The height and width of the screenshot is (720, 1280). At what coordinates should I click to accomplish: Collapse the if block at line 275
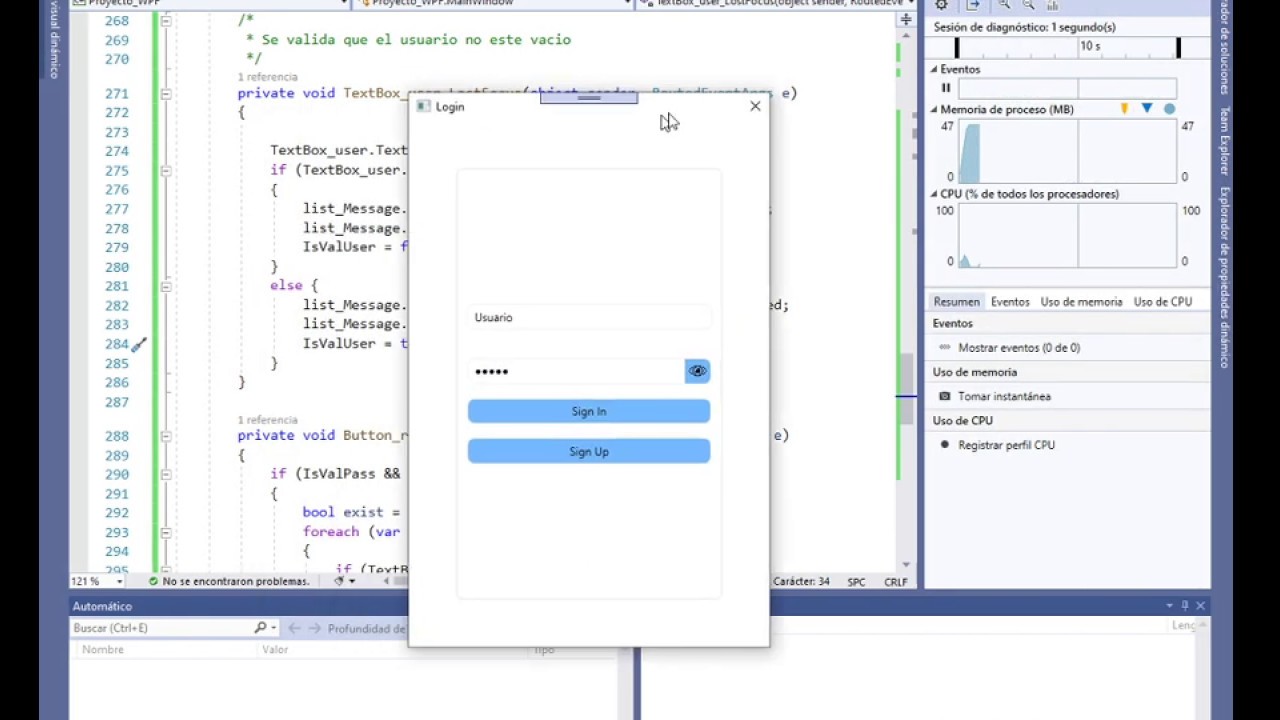tap(166, 171)
